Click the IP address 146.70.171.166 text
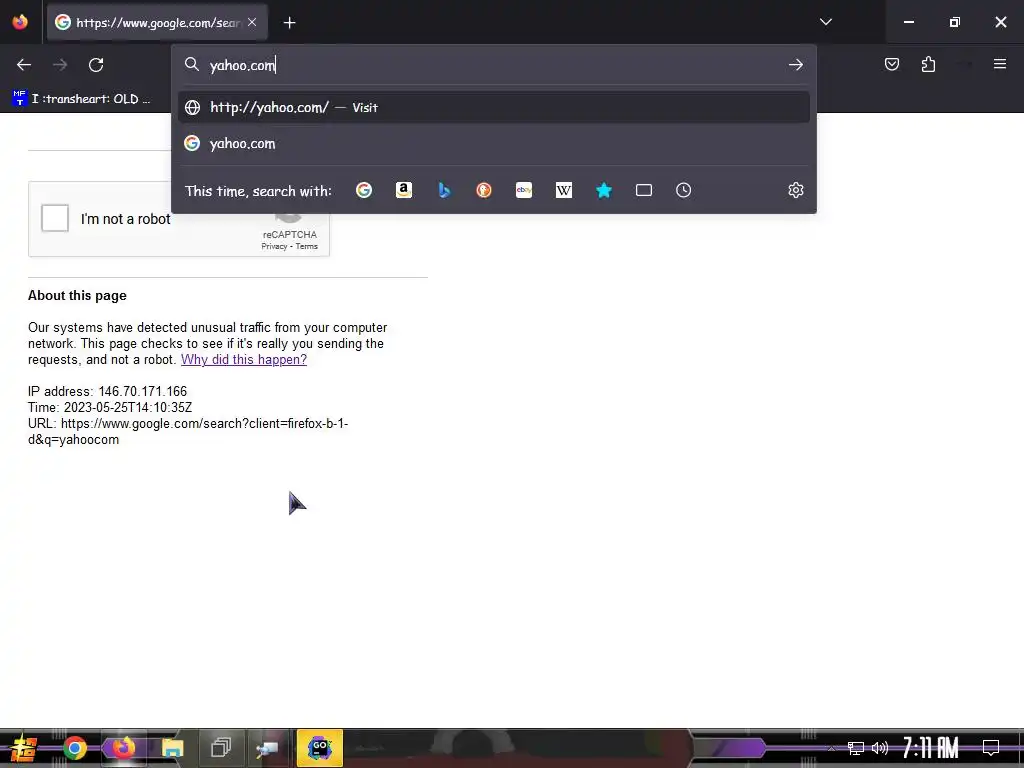The width and height of the screenshot is (1024, 768). (x=107, y=391)
